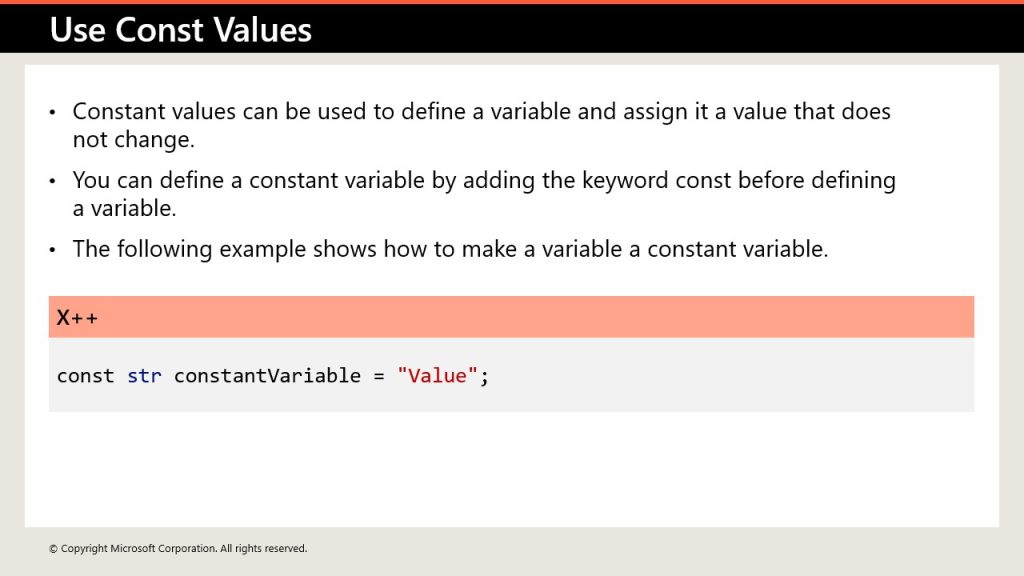Viewport: 1024px width, 576px height.
Task: Select the second bullet about keyword const
Action: click(484, 194)
